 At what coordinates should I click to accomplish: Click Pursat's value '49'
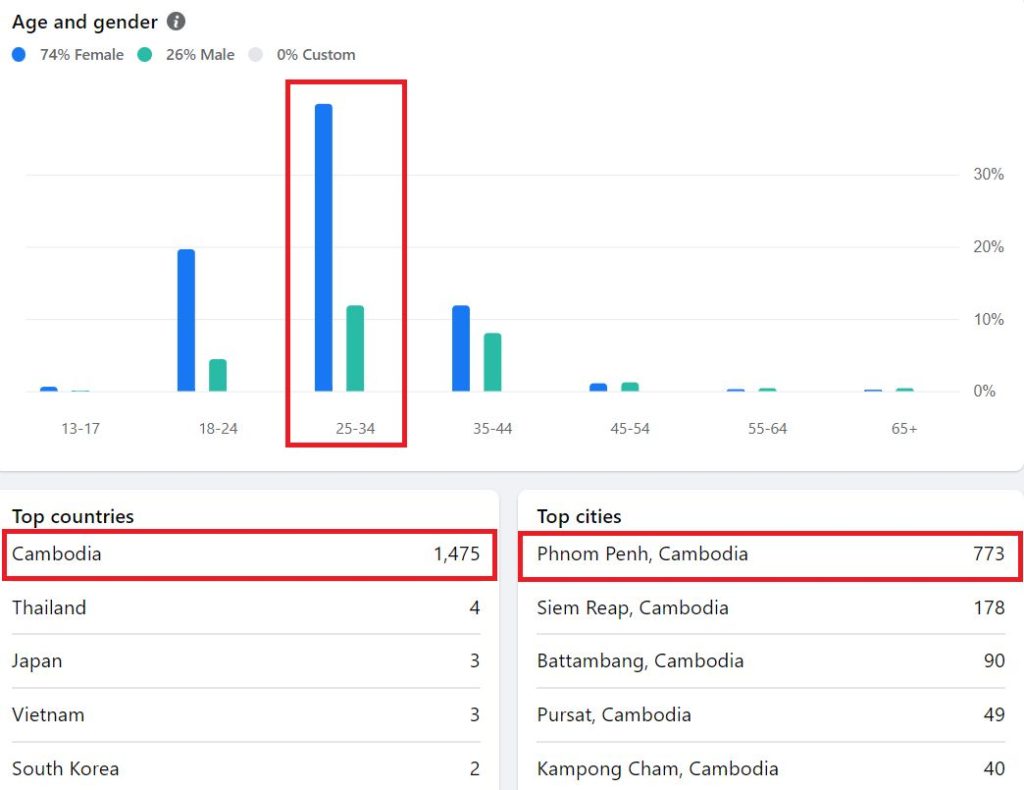click(x=995, y=714)
